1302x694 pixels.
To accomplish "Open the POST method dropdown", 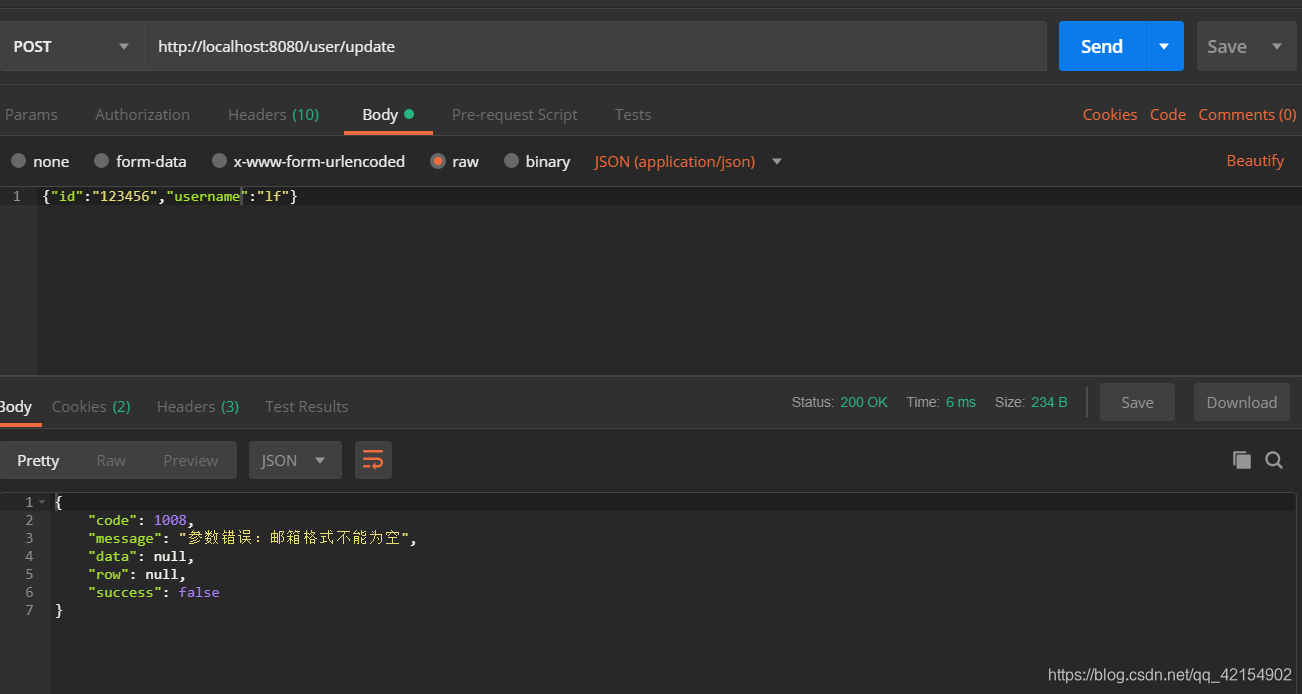I will coord(71,46).
